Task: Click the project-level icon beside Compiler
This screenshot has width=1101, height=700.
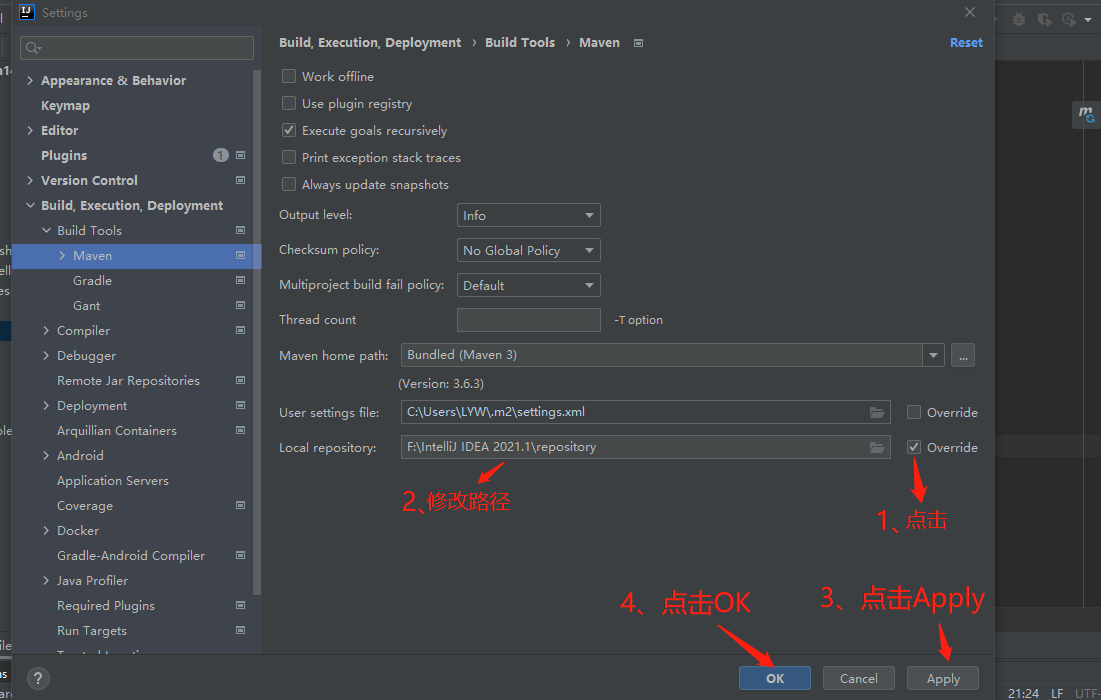Action: (240, 330)
